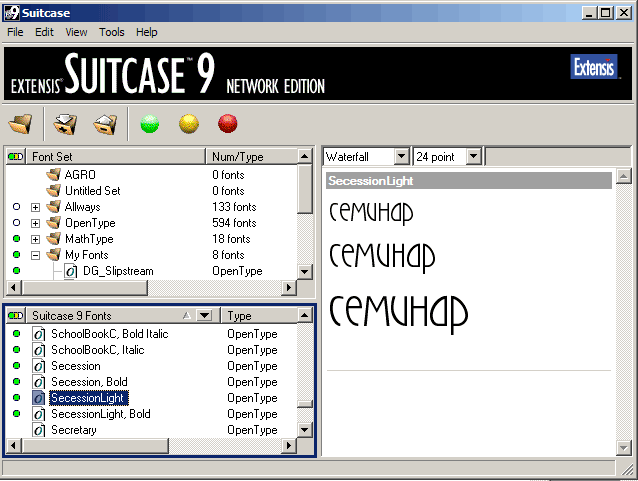Click the Secession font file icon
This screenshot has height=481, width=638.
tap(39, 366)
